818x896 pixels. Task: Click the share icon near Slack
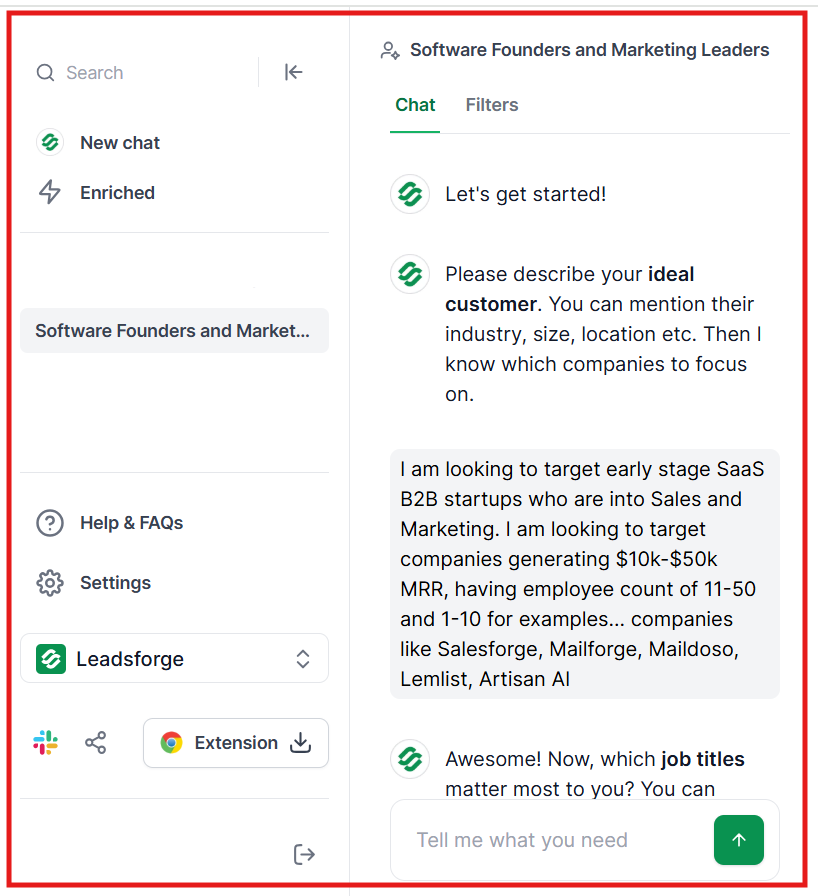pyautogui.click(x=96, y=743)
